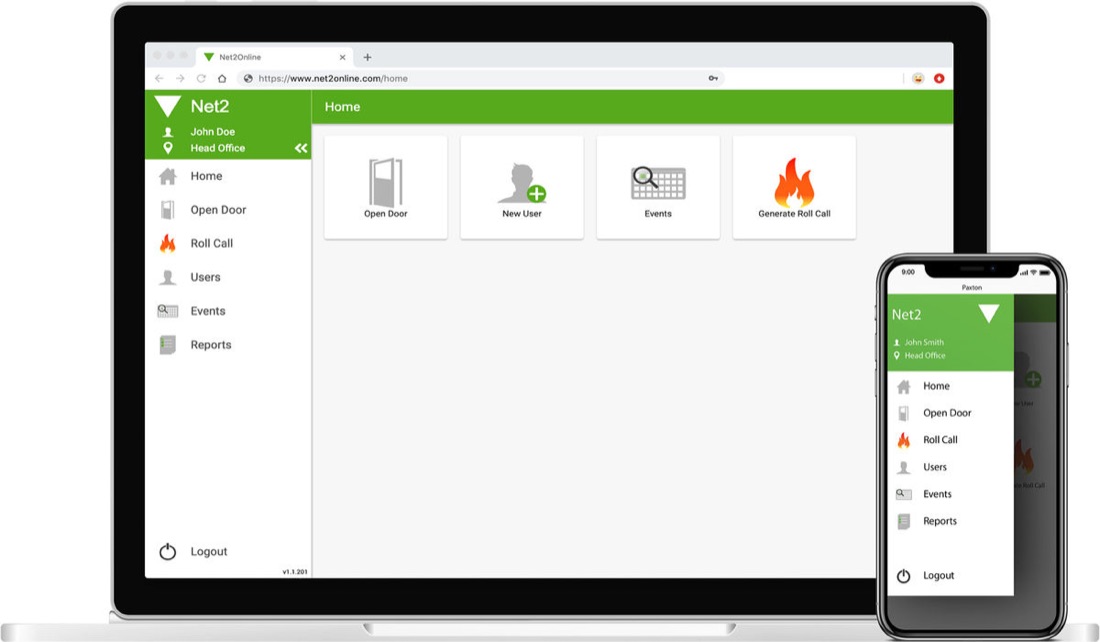Tap Home in the phone menu
This screenshot has width=1100, height=642.
(936, 386)
